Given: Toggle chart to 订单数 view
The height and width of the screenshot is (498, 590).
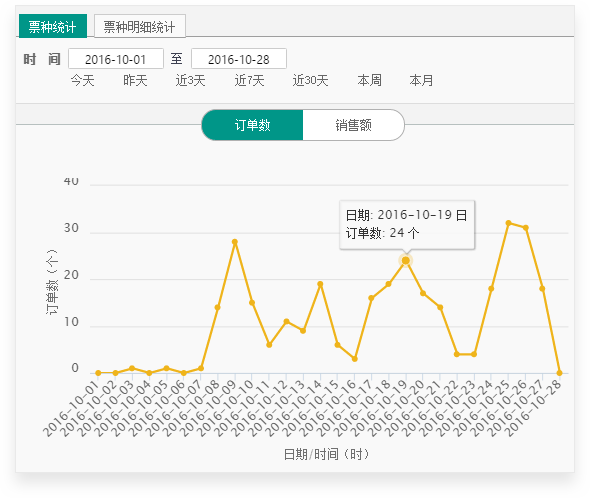Looking at the screenshot, I should pyautogui.click(x=252, y=125).
